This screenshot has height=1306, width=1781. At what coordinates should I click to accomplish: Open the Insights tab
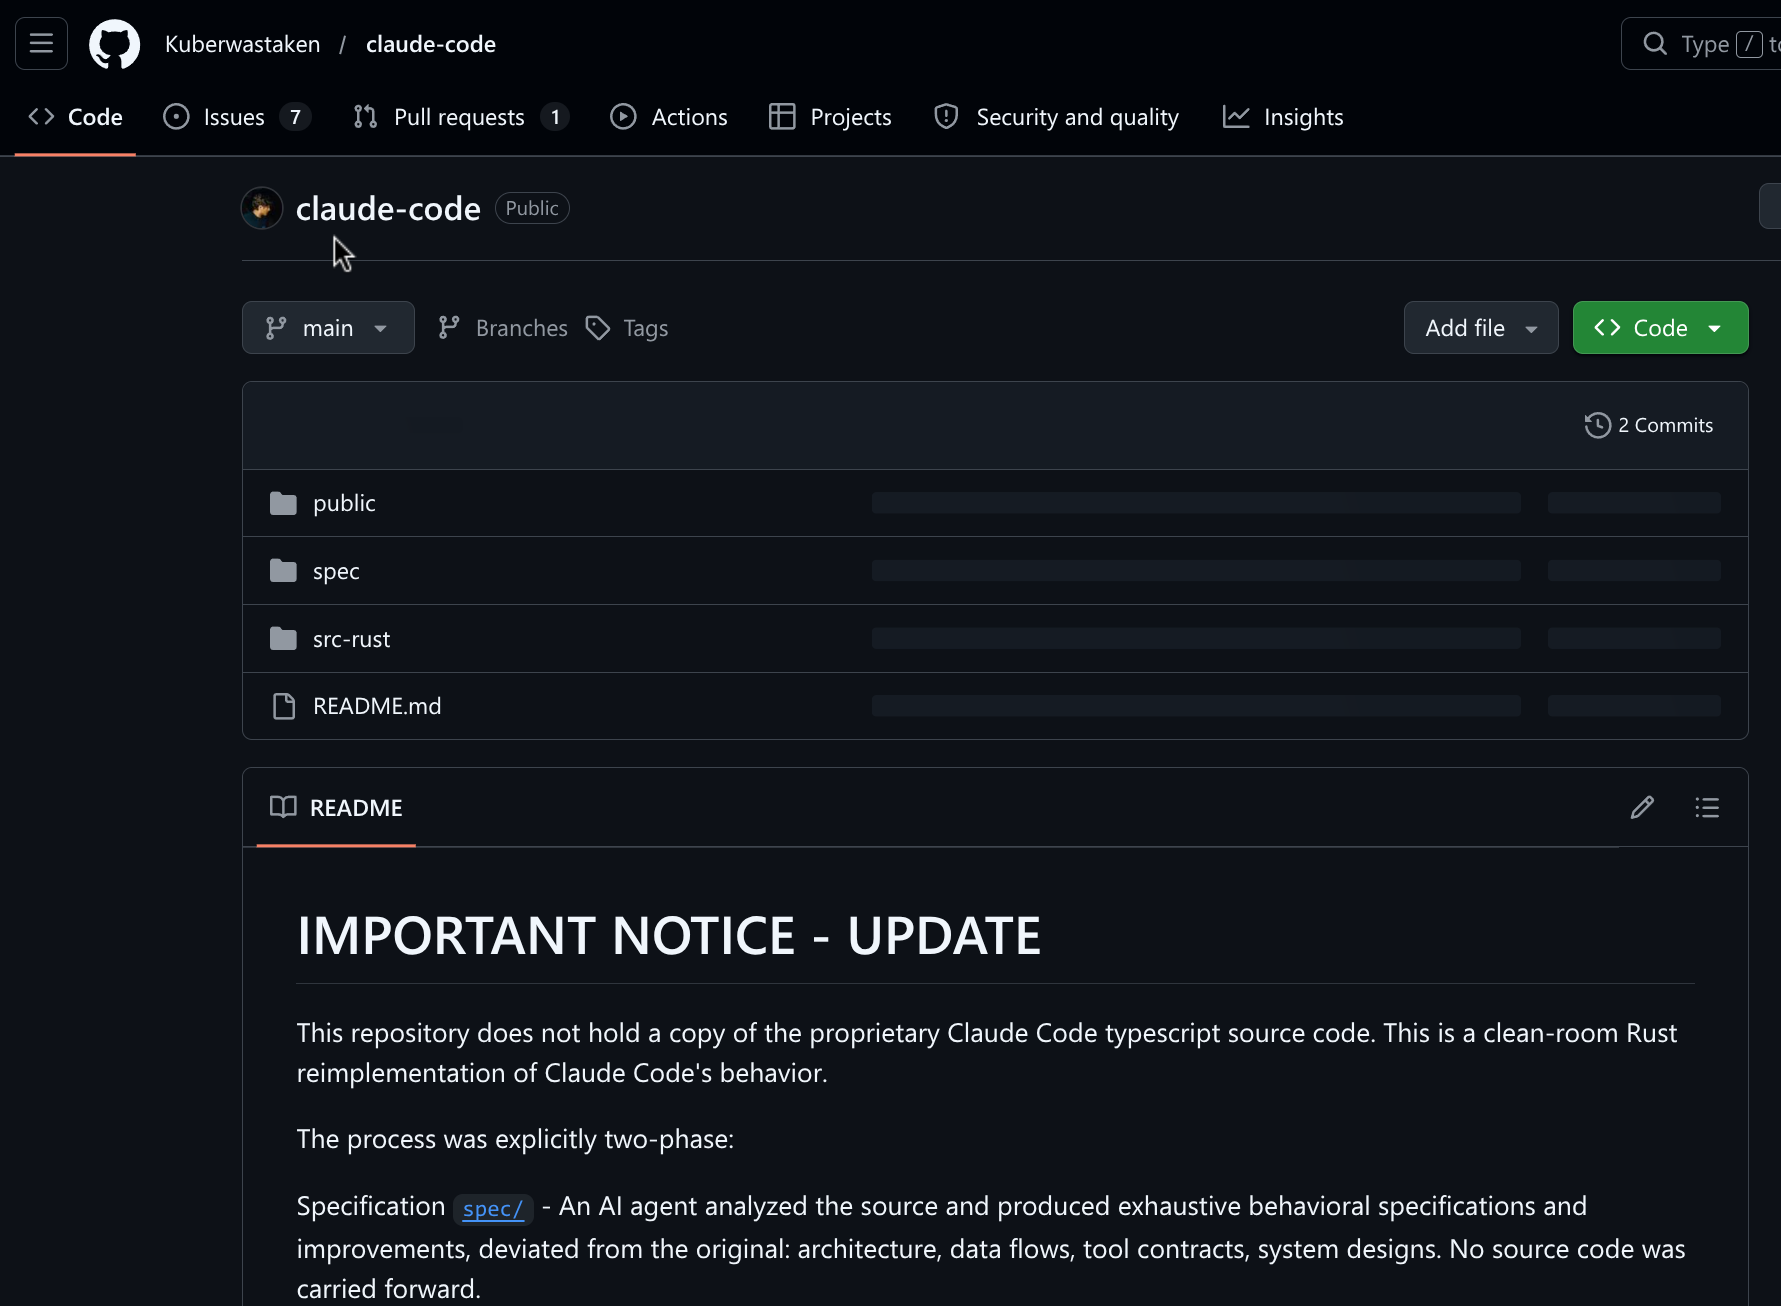[1283, 117]
